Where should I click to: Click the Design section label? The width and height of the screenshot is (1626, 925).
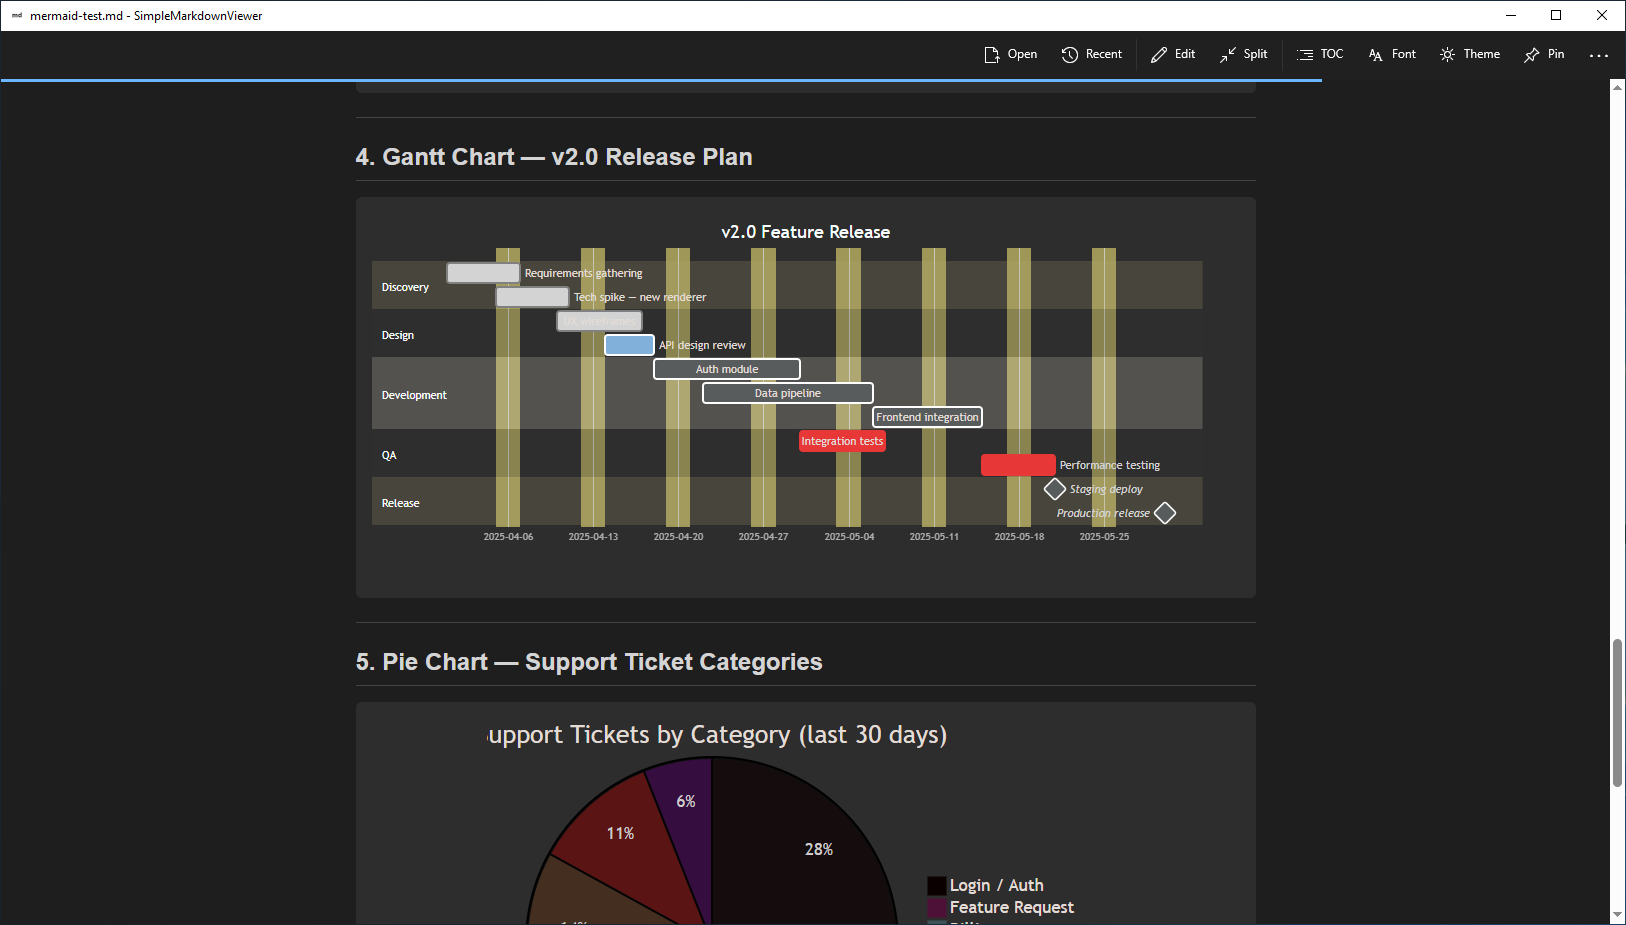tap(397, 335)
